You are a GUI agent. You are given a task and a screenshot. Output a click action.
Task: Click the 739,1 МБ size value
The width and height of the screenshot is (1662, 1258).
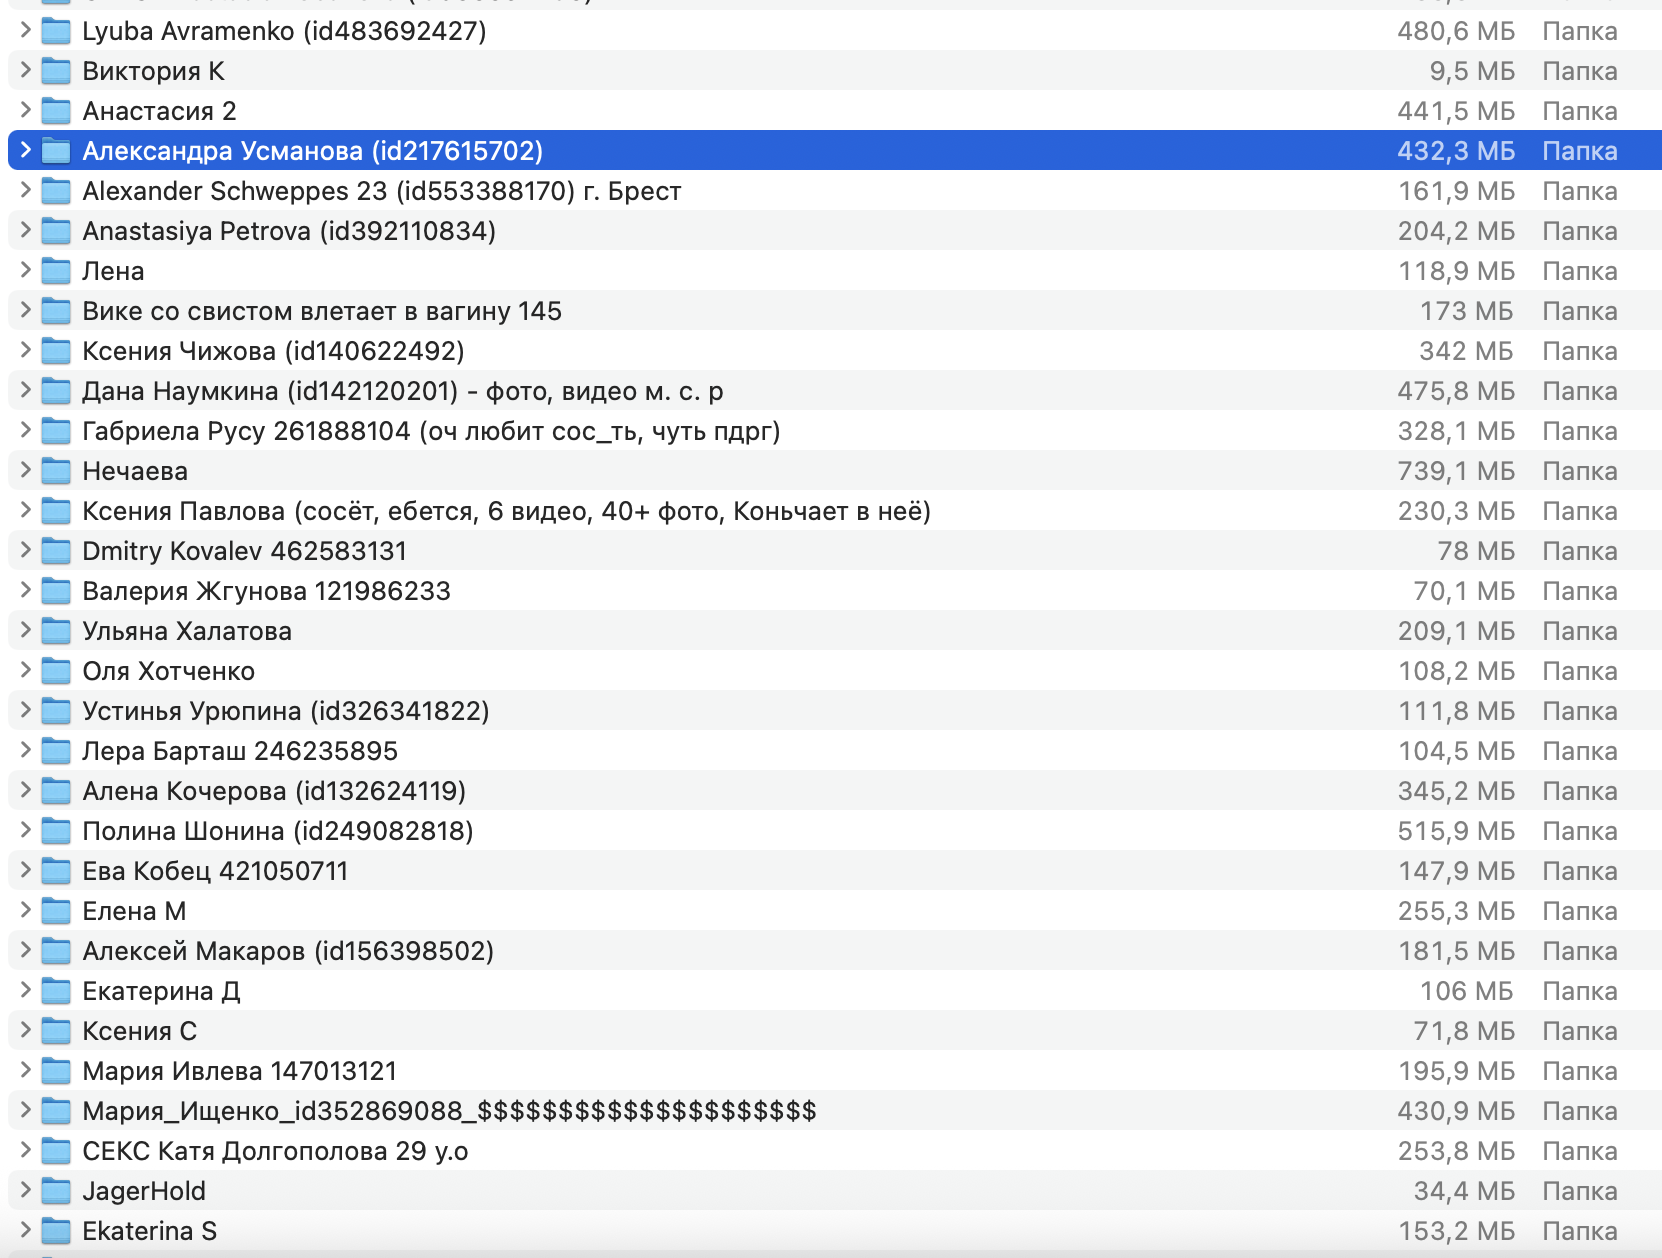(x=1456, y=471)
